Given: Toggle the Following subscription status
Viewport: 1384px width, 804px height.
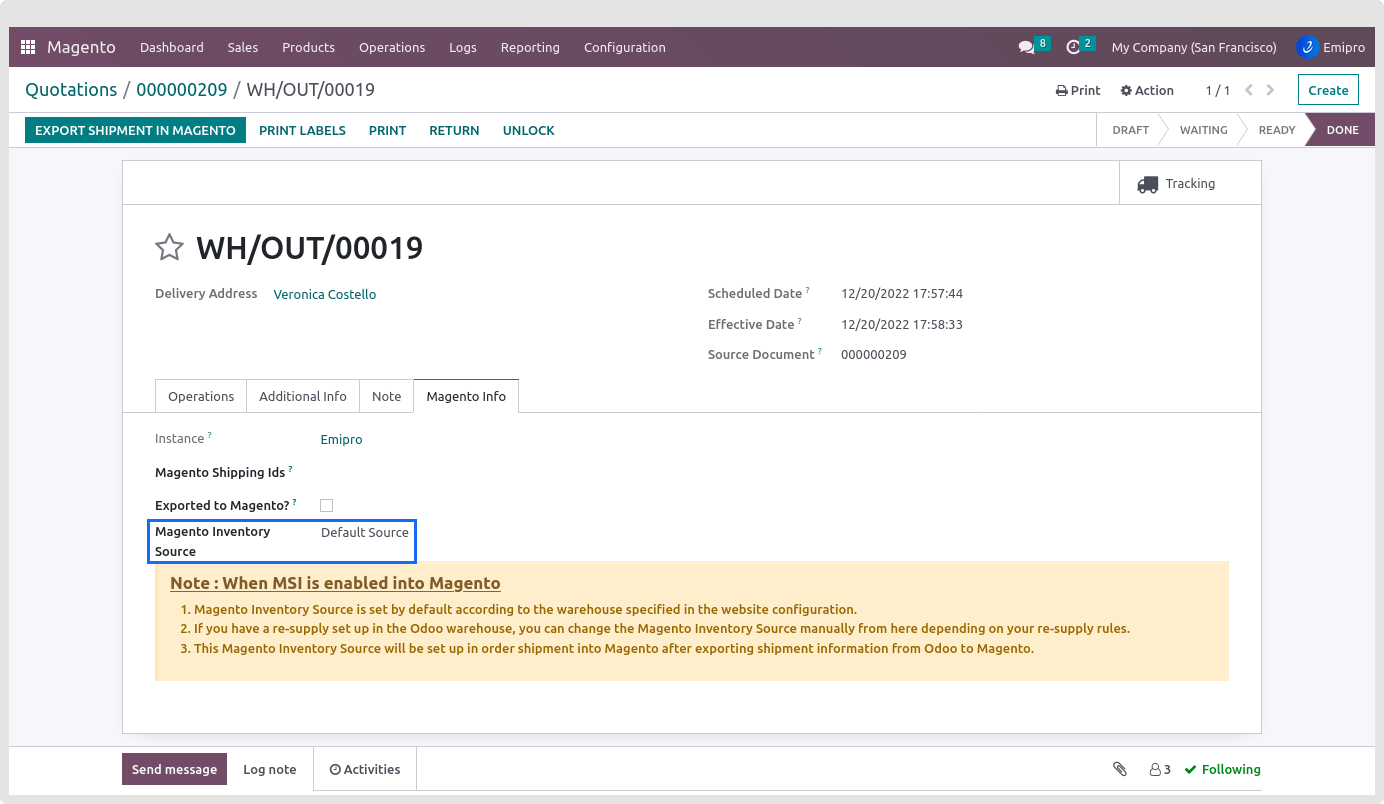Looking at the screenshot, I should (1222, 769).
